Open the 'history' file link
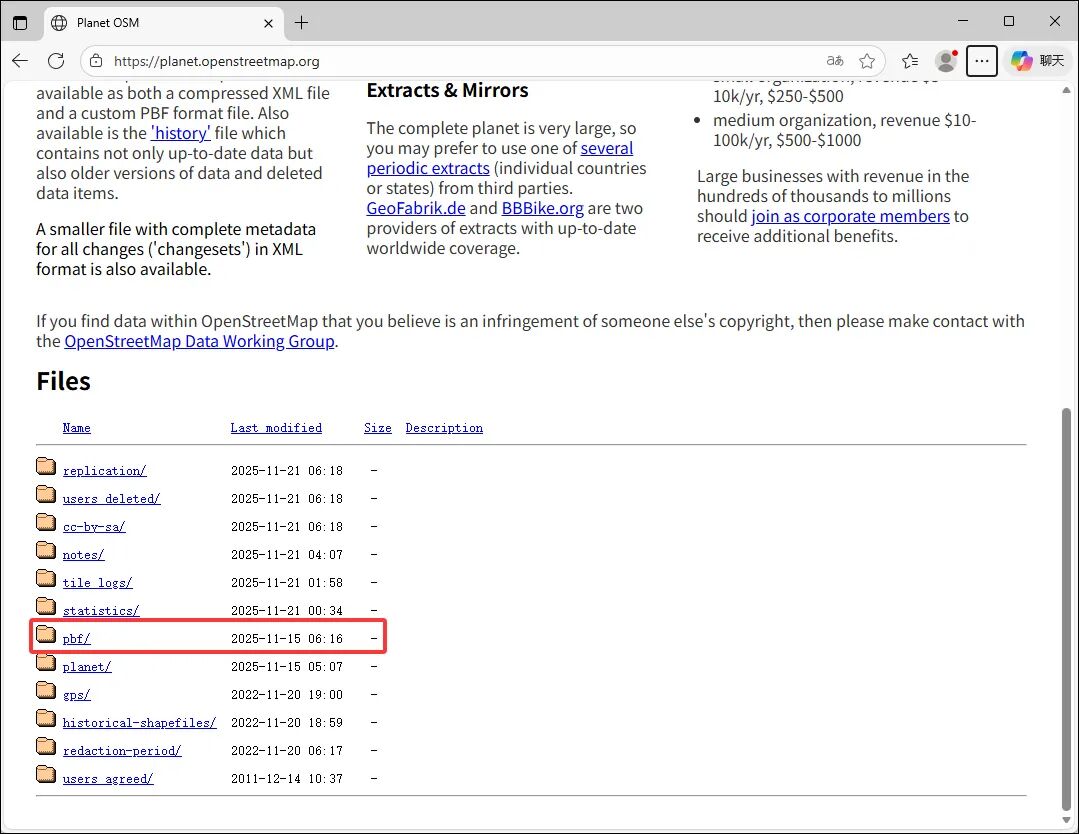This screenshot has height=834, width=1079. click(x=181, y=133)
